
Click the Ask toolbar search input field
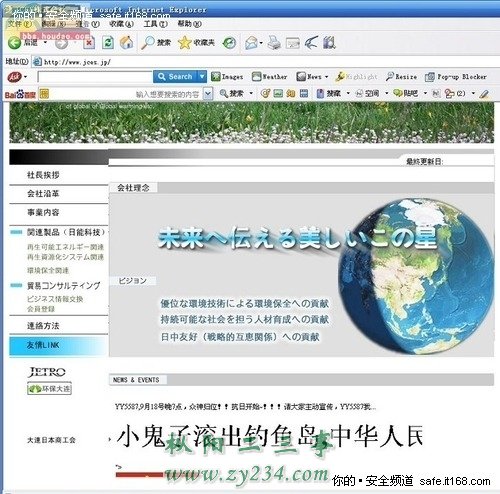click(x=95, y=77)
